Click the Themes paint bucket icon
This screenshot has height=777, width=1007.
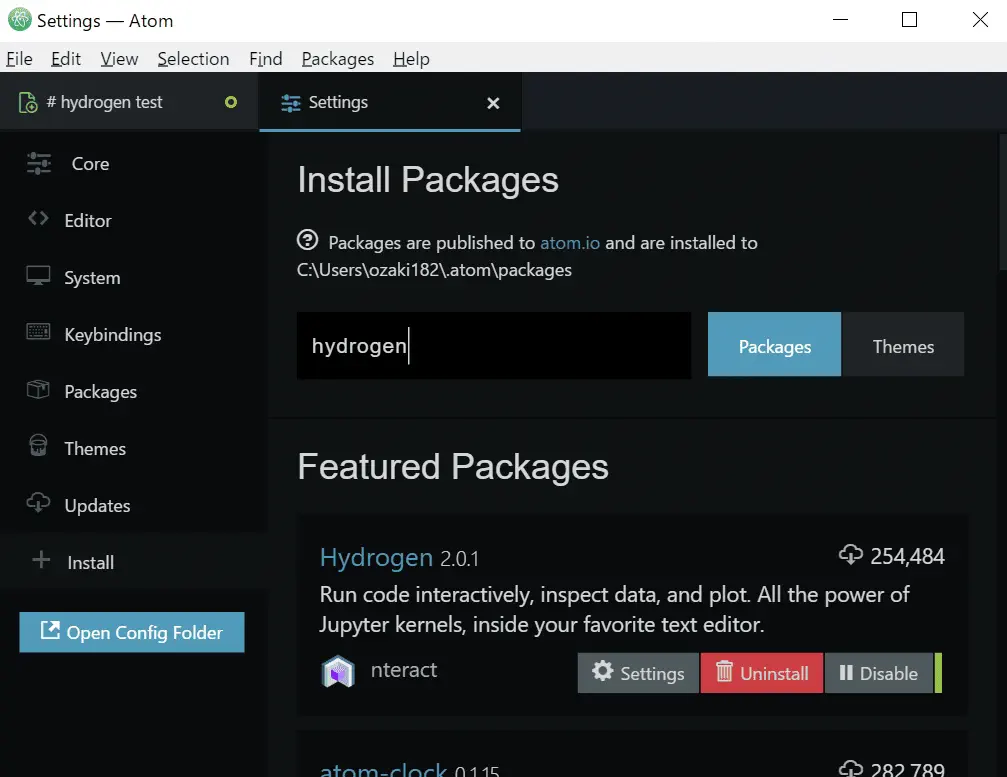pyautogui.click(x=38, y=447)
